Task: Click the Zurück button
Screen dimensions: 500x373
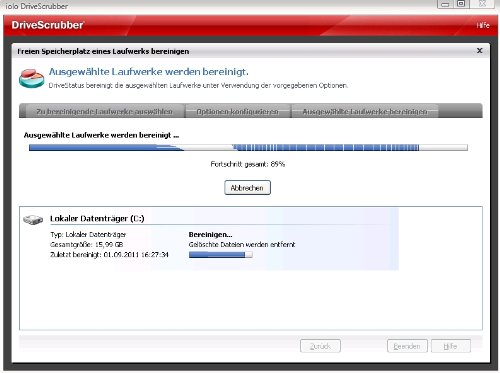Action: pos(320,346)
